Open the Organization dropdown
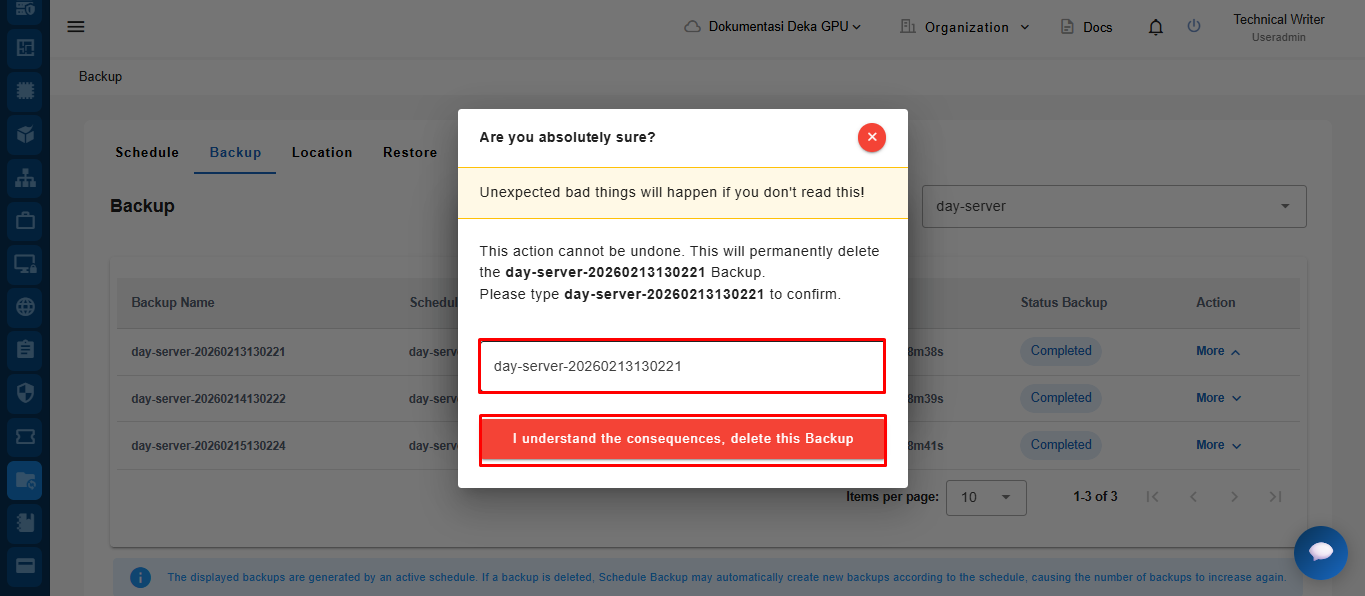The width and height of the screenshot is (1365, 596). click(x=965, y=27)
